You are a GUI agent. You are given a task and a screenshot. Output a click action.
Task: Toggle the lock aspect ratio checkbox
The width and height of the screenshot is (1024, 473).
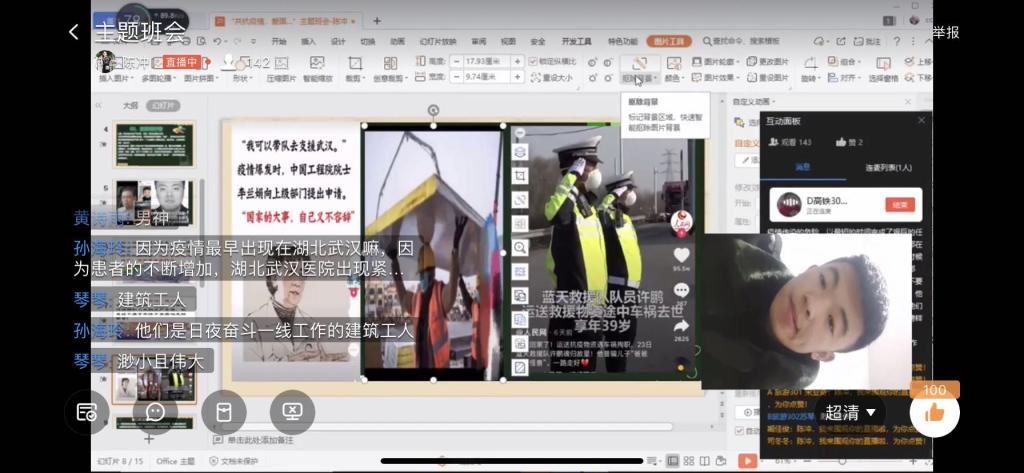coord(532,61)
